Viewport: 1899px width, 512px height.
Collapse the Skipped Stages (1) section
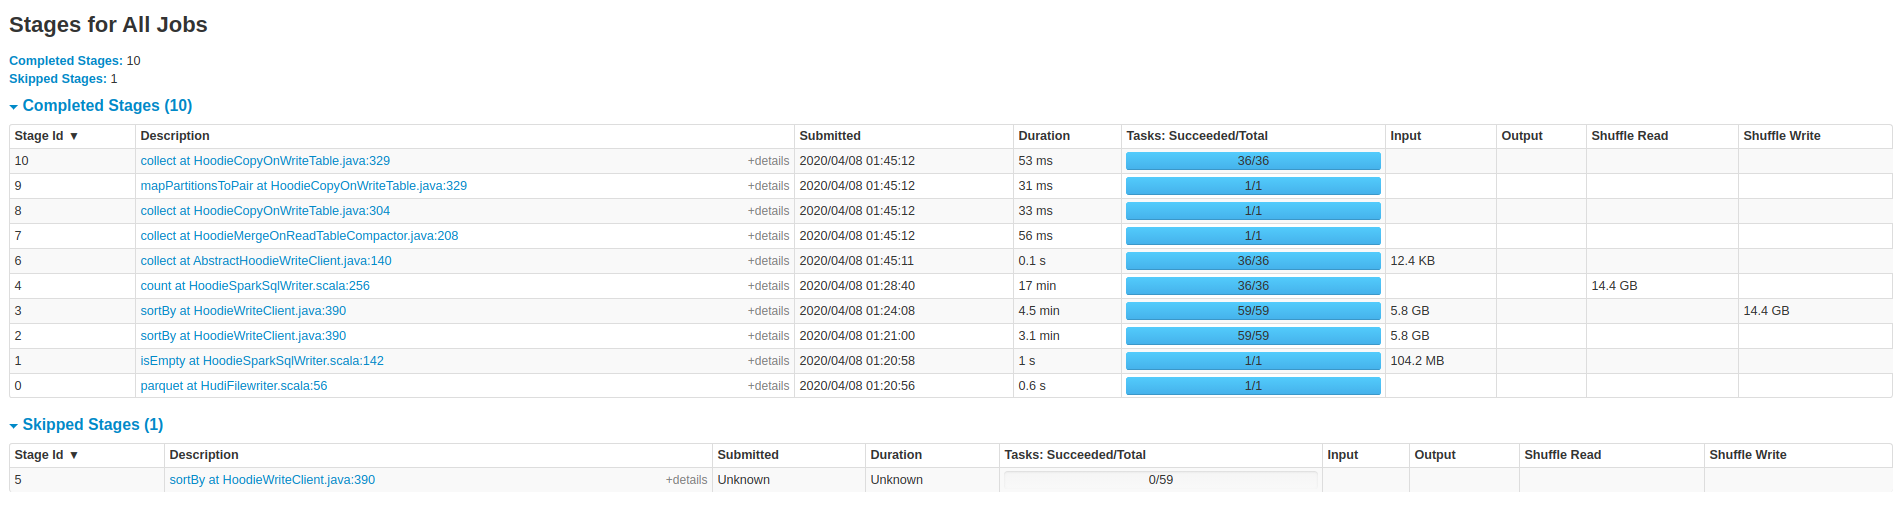pos(86,425)
